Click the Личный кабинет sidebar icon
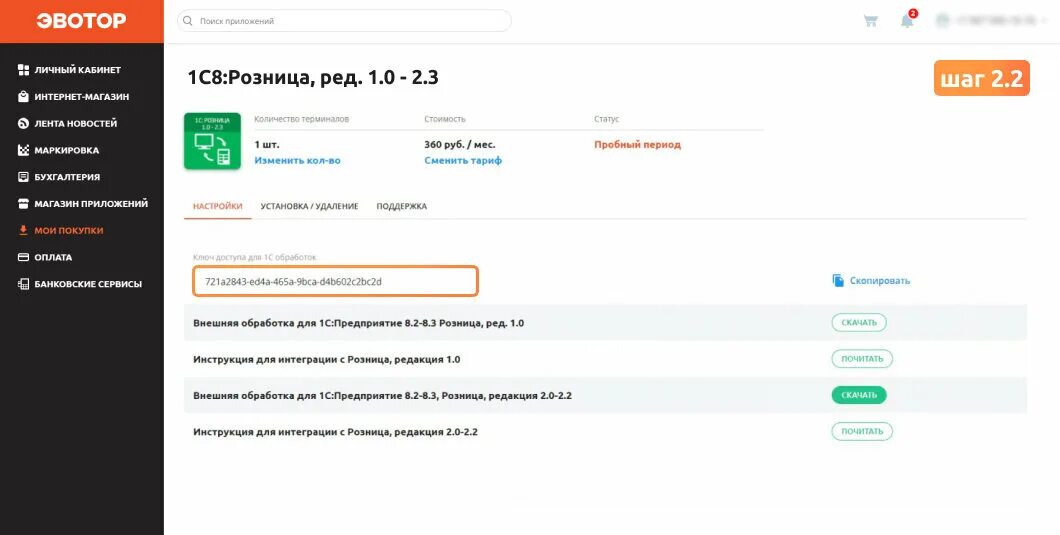1060x535 pixels. (x=23, y=70)
